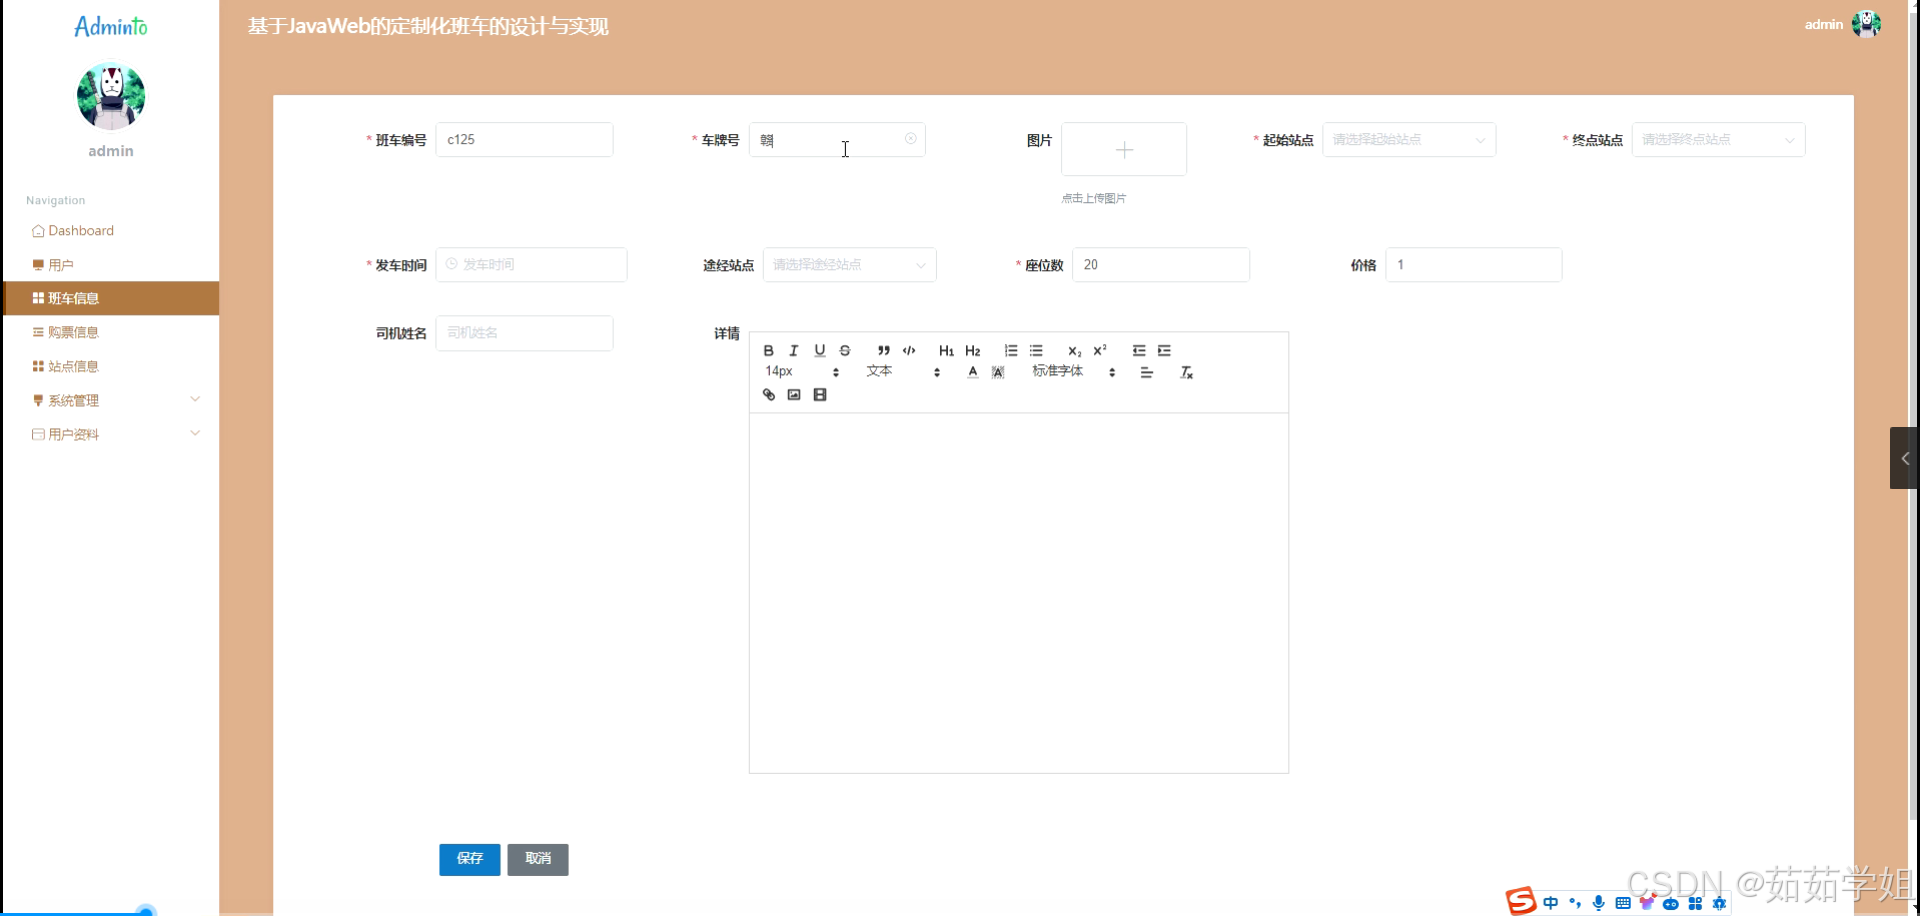Open the text color picker in the editor
1920x916 pixels.
click(972, 372)
